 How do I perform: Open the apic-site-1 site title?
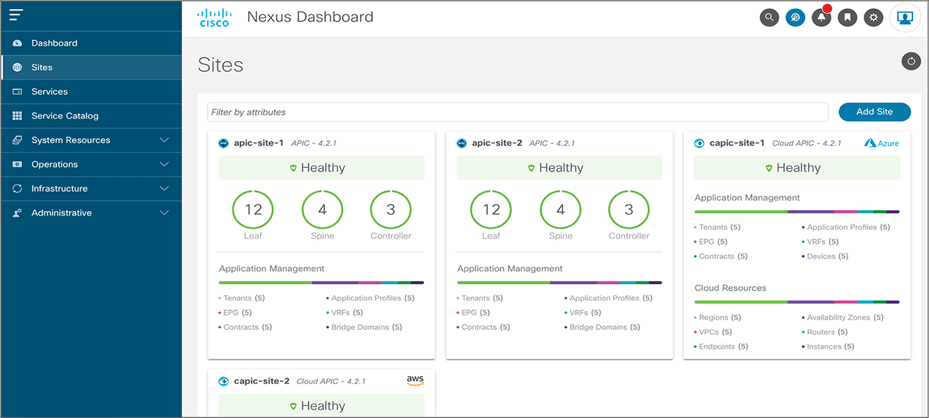[258, 143]
